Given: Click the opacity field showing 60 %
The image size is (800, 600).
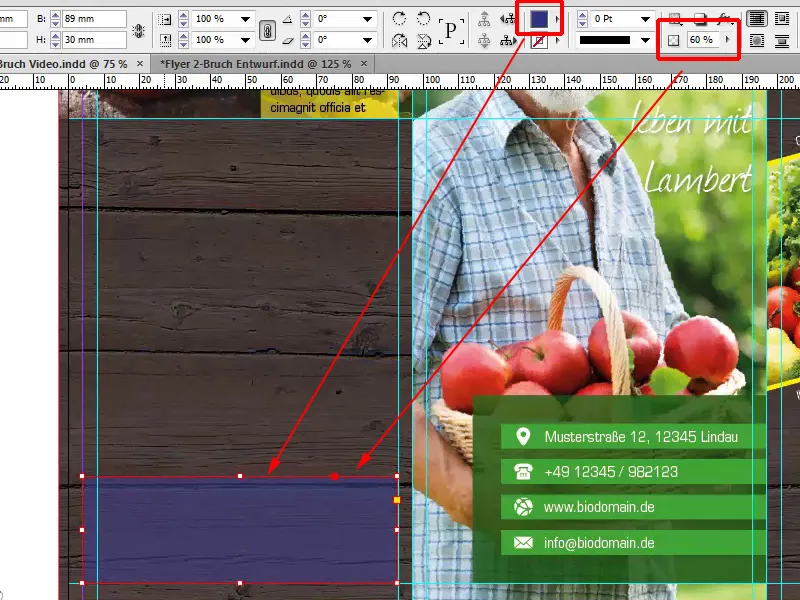Looking at the screenshot, I should pos(703,39).
